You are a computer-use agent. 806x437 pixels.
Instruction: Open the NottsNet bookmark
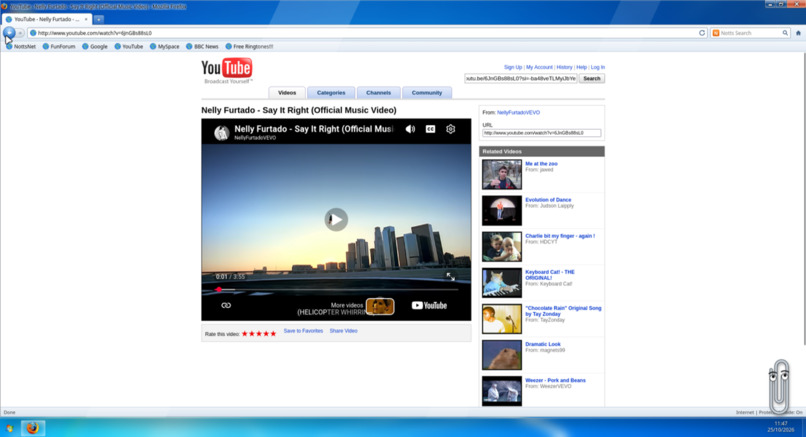(21, 46)
